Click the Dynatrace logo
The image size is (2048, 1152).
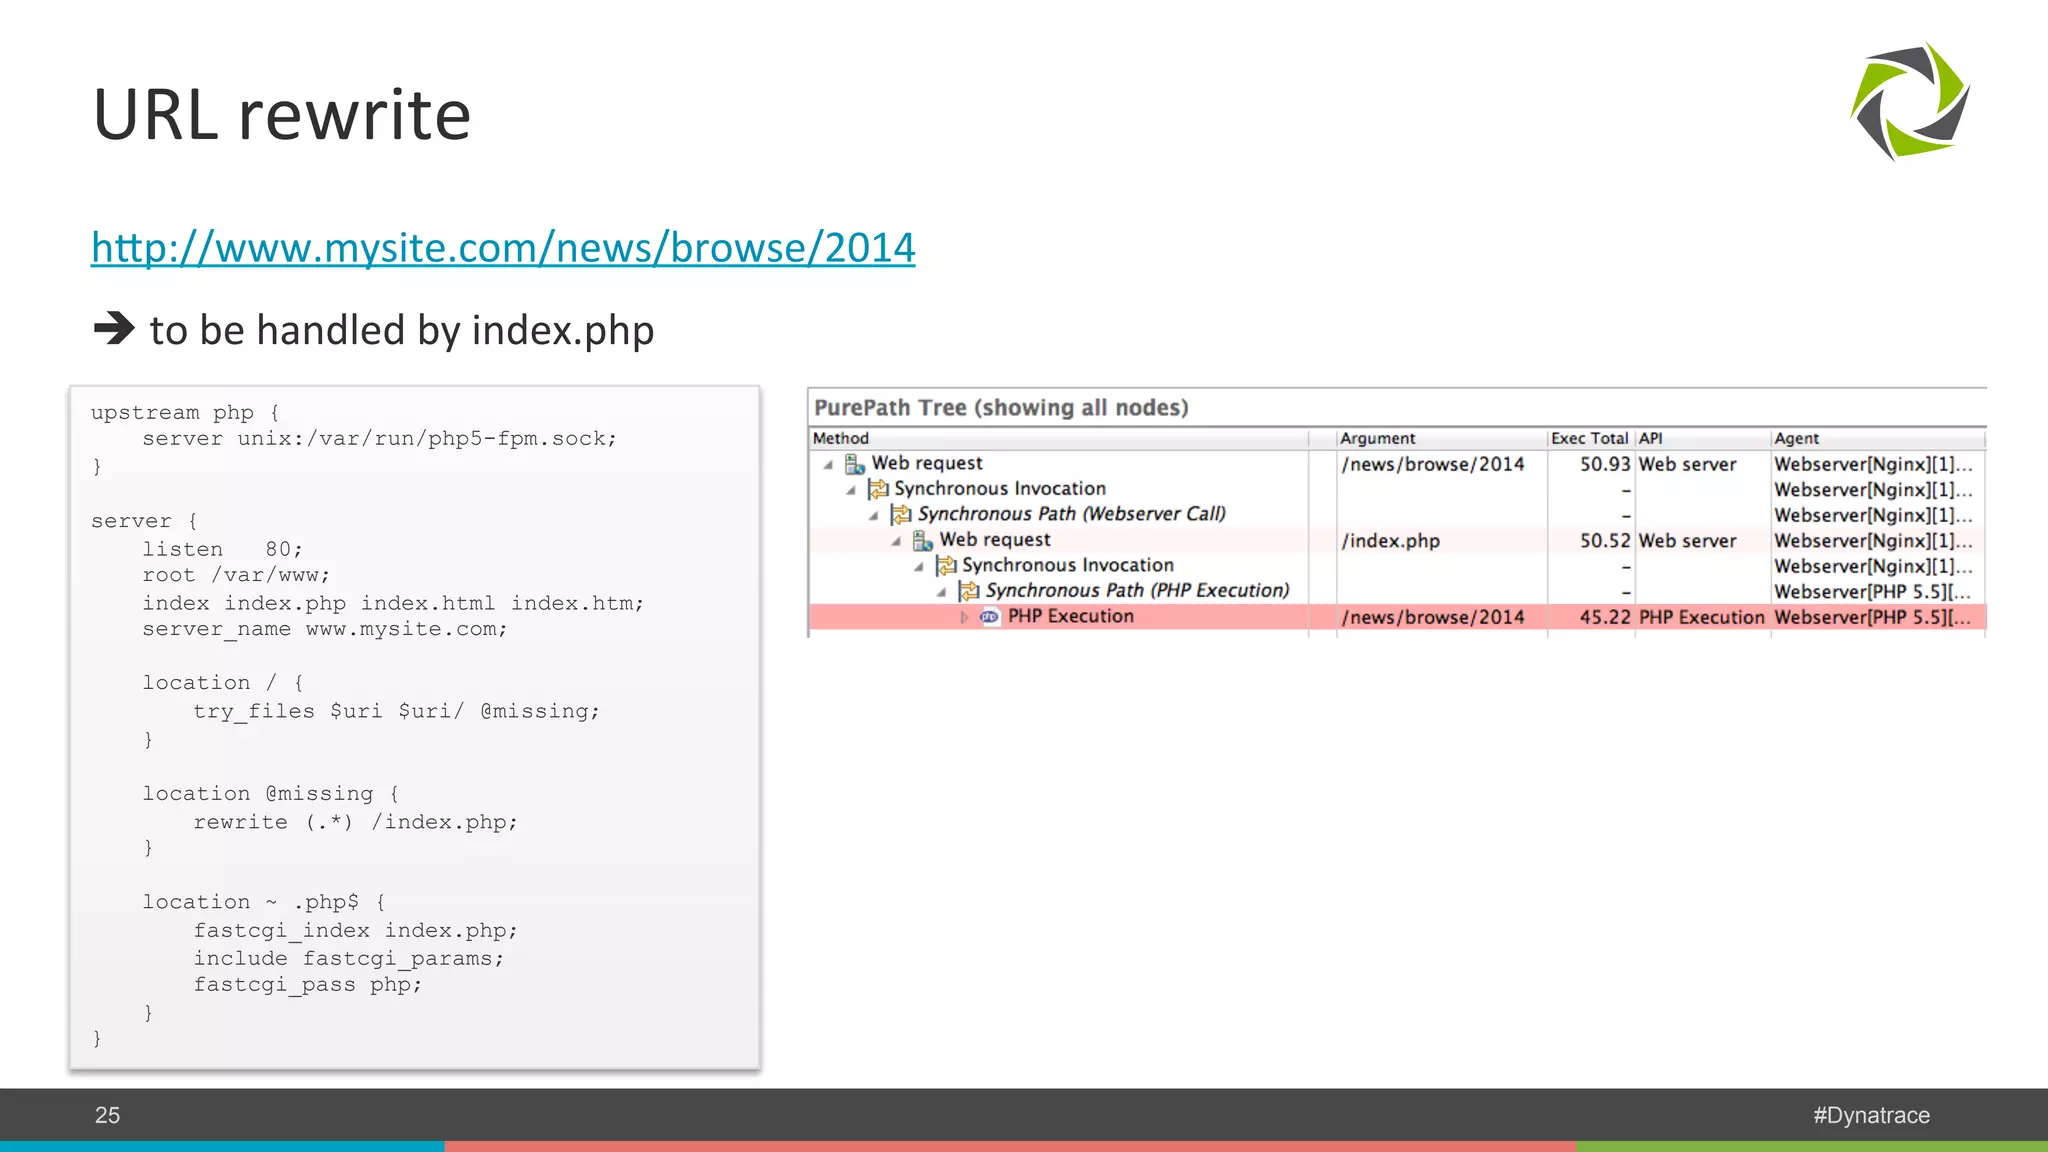pos(1910,101)
